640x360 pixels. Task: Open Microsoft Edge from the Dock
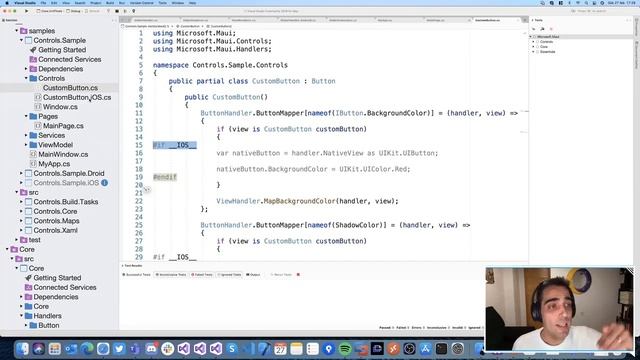[87, 349]
